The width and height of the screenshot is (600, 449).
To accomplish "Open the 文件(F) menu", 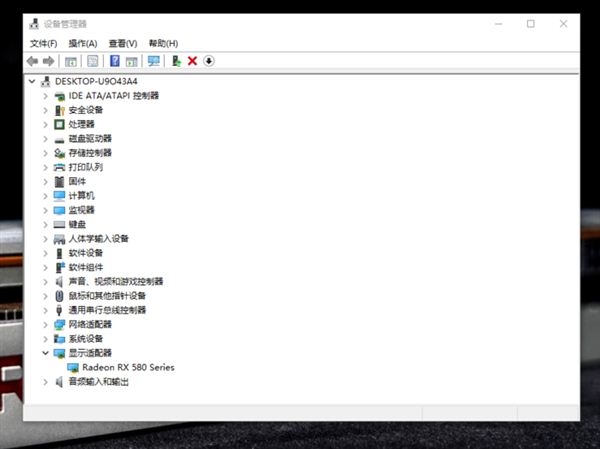I will coord(44,43).
